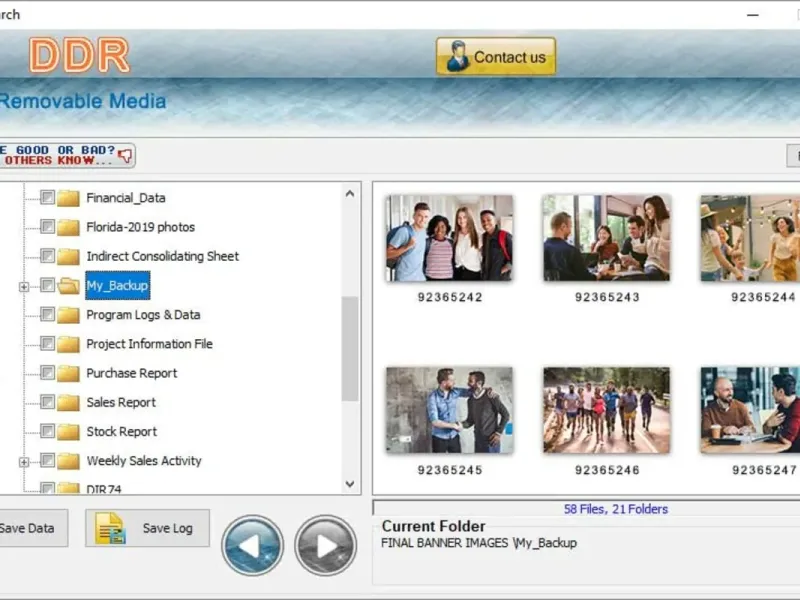Screen dimensions: 800x600
Task: Click the Florida-2019 photos folder icon
Action: coord(68,227)
